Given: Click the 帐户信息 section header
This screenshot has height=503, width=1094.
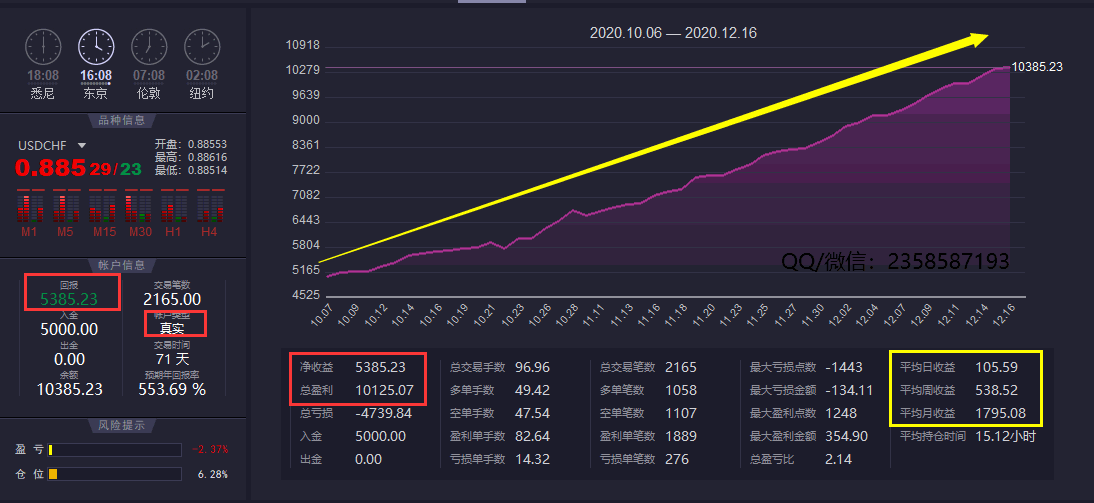Looking at the screenshot, I should [x=122, y=265].
